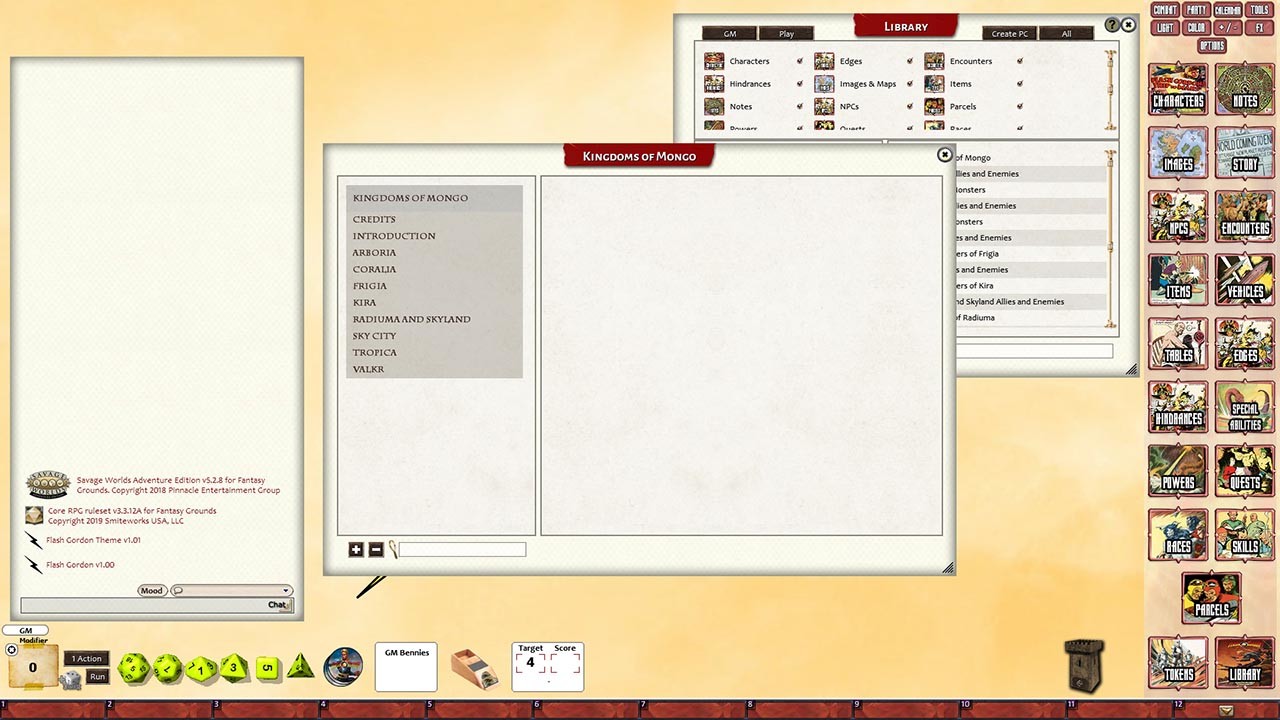Open the NPCs sidebar panel

(x=1178, y=218)
